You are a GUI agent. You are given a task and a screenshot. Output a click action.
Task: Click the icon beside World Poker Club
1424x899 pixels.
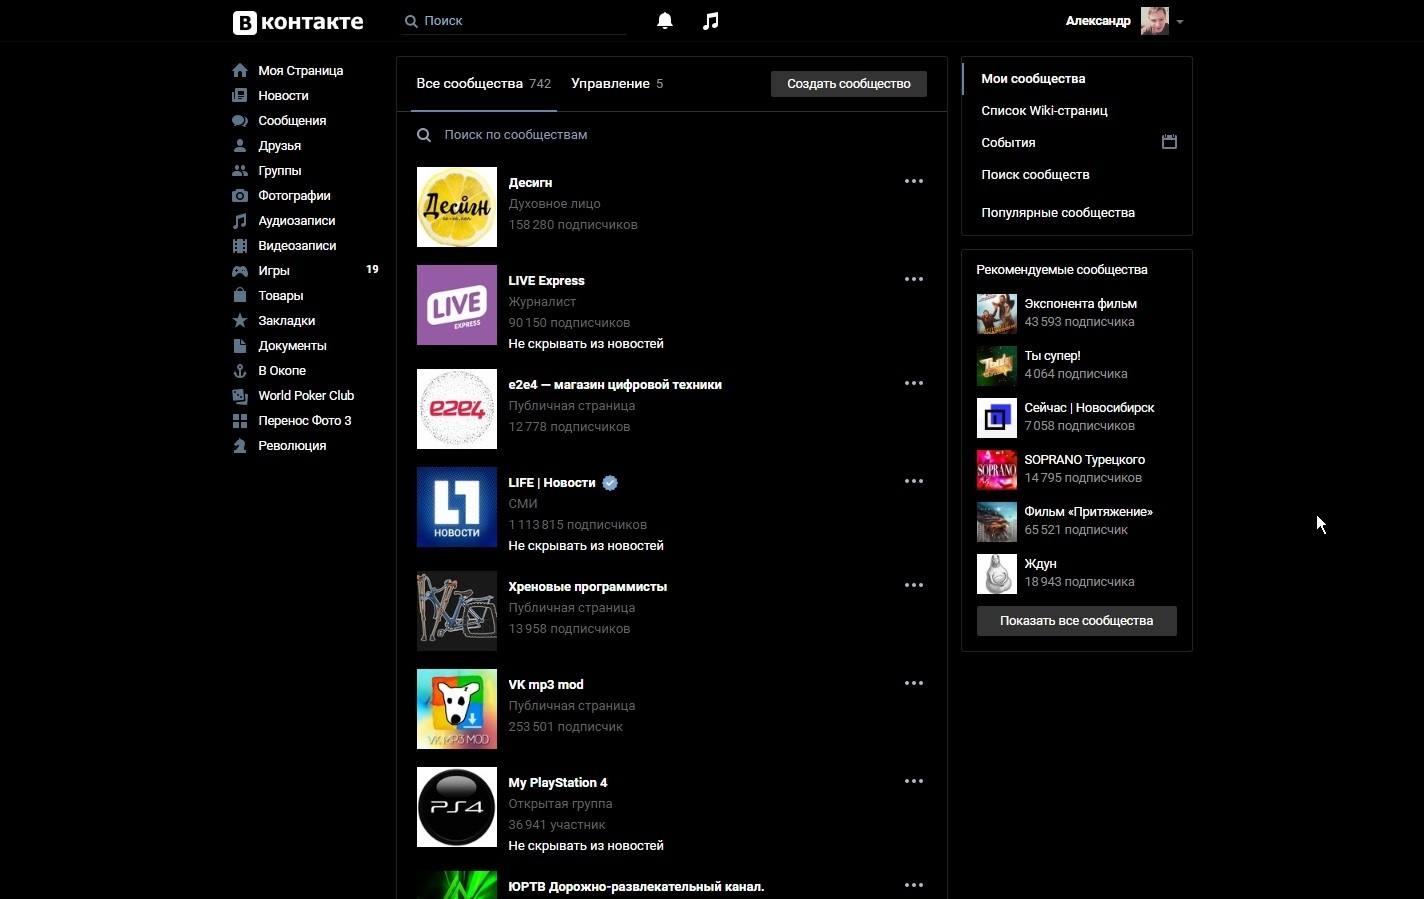click(x=240, y=395)
